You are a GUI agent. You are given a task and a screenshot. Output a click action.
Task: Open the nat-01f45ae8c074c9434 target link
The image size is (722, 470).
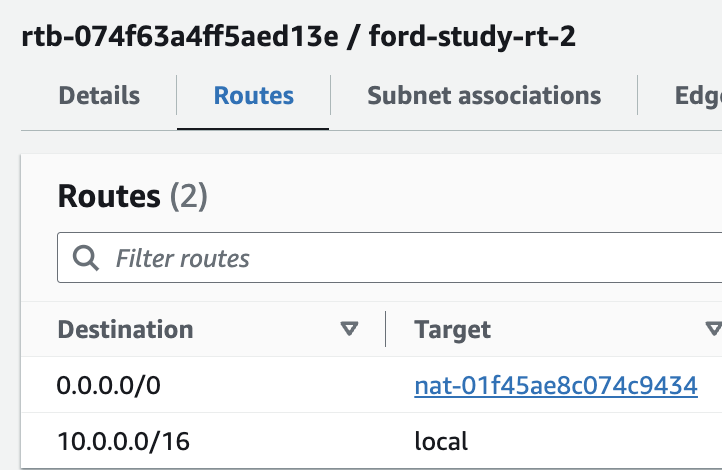556,385
